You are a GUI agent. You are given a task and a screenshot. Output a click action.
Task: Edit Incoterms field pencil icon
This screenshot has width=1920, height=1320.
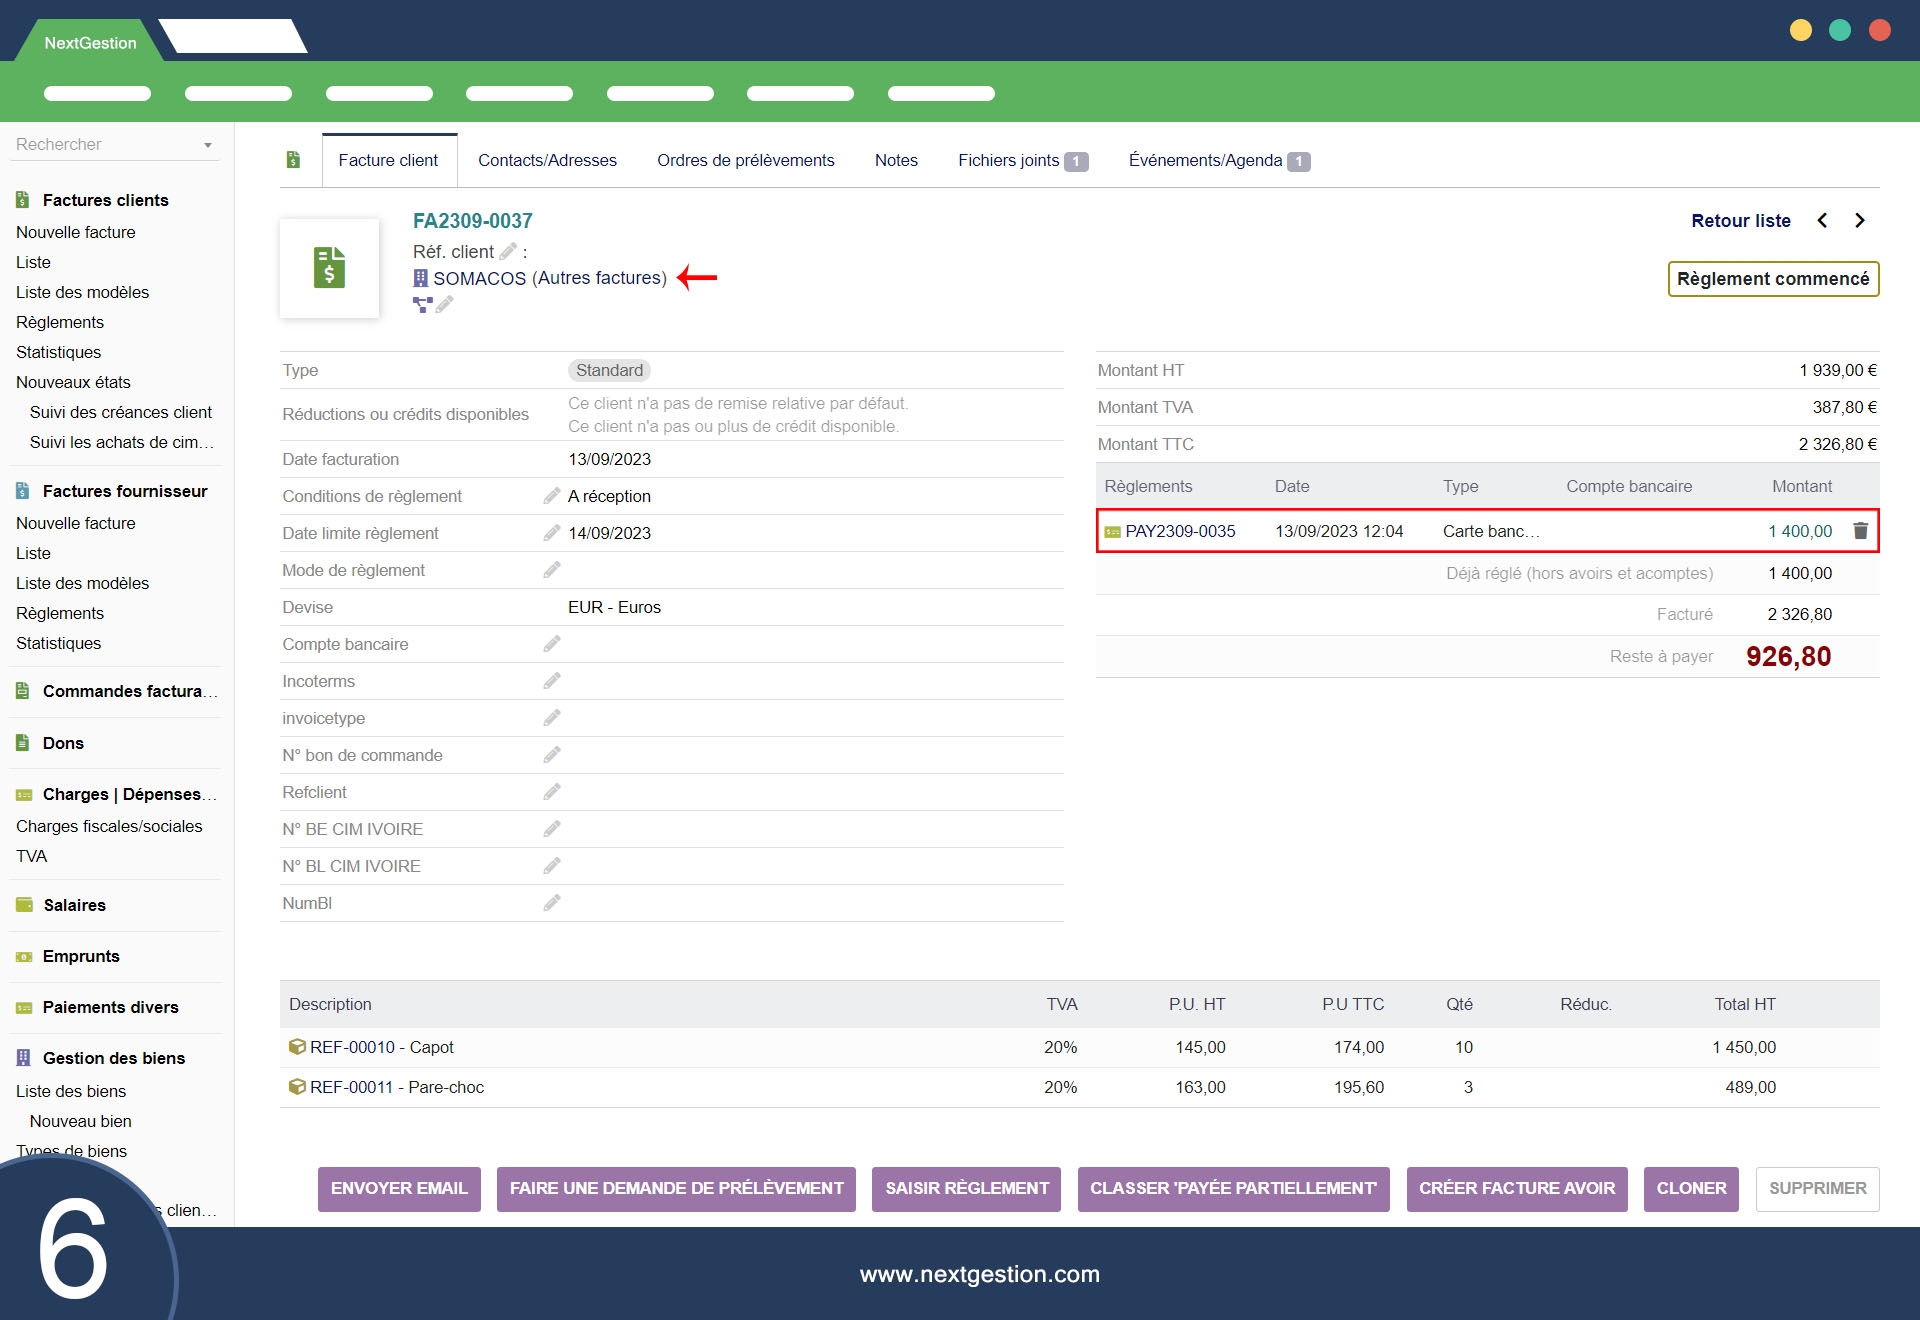[551, 681]
